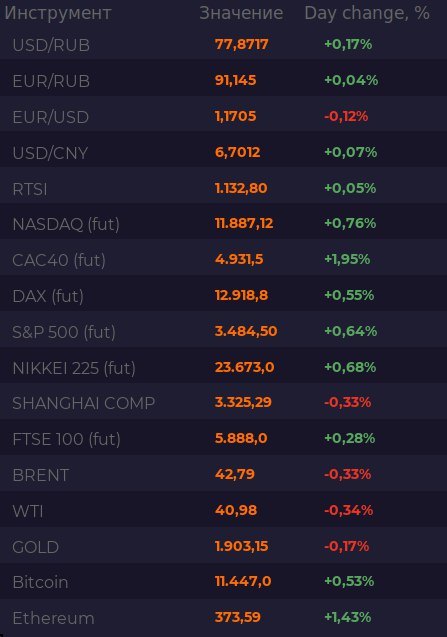Open the Bitcoin instrument row
The image size is (447, 637).
click(224, 582)
